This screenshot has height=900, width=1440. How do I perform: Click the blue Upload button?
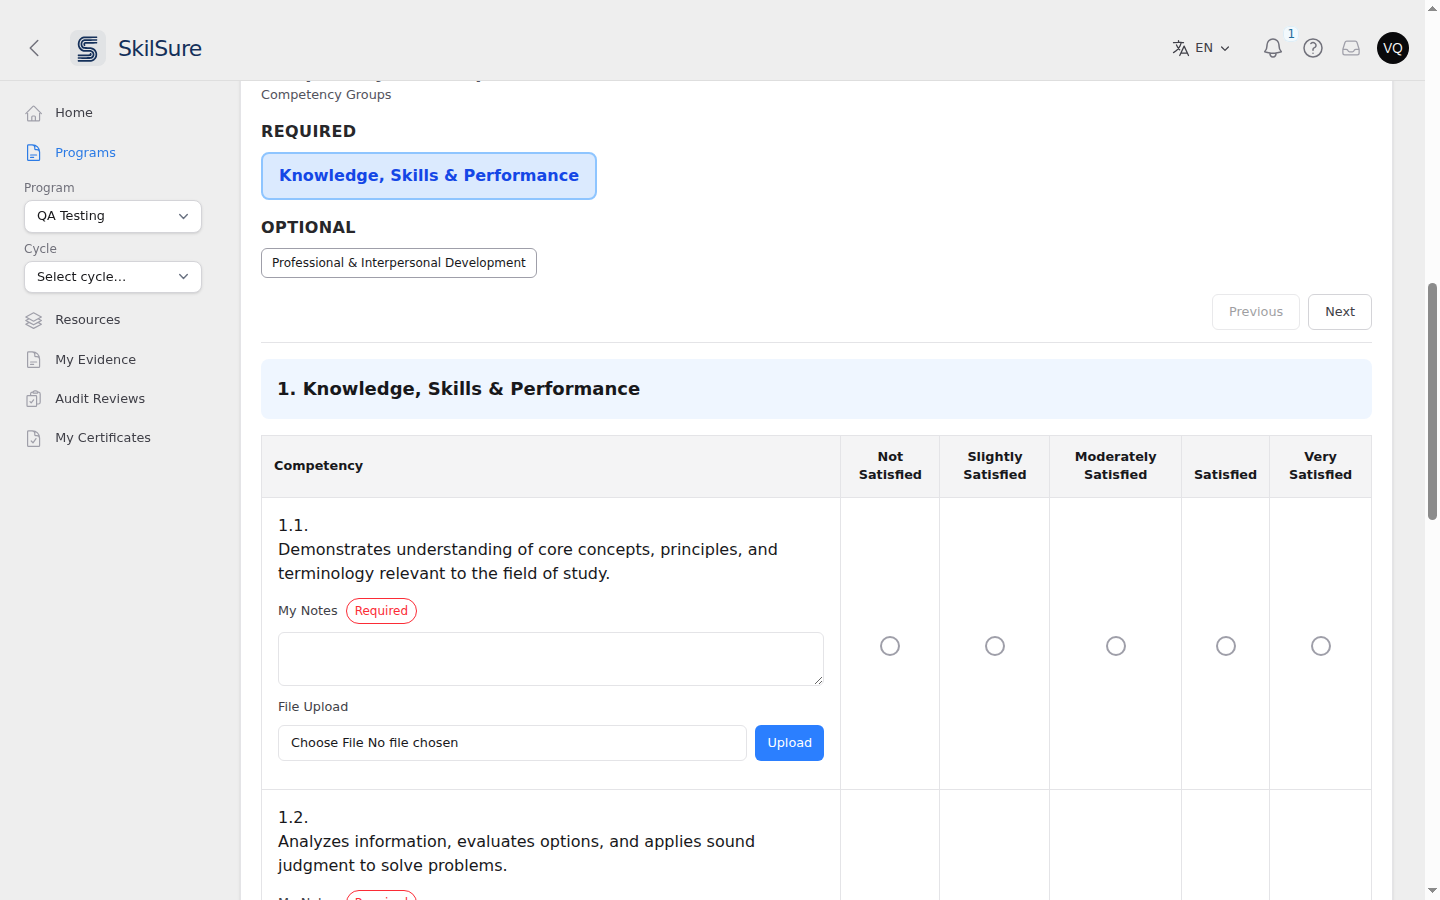tap(789, 743)
